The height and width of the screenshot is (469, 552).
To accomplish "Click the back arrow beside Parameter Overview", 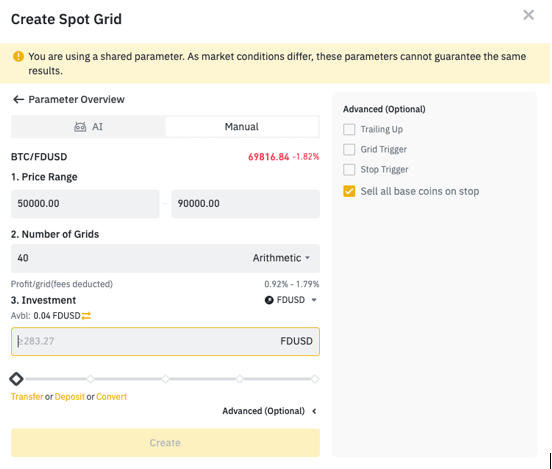I will [x=18, y=100].
